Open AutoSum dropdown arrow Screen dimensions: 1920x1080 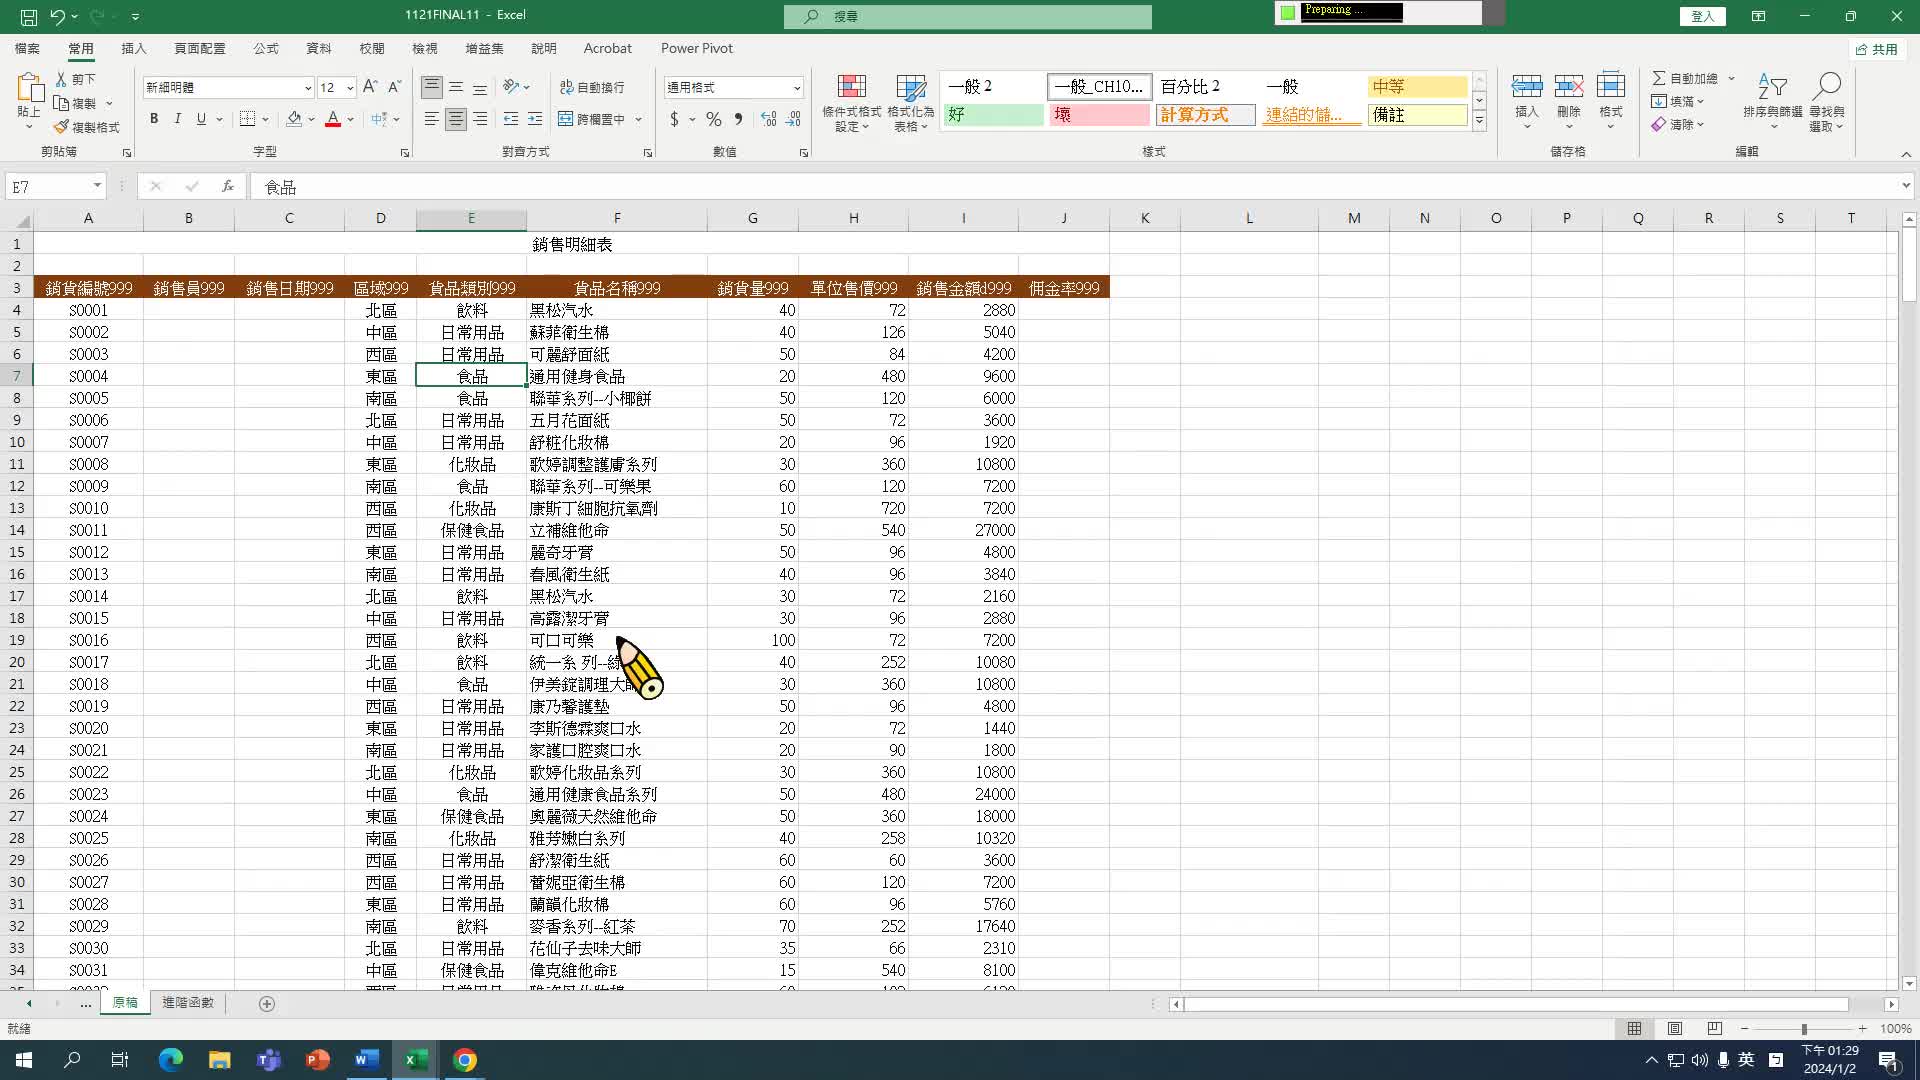[x=1731, y=78]
